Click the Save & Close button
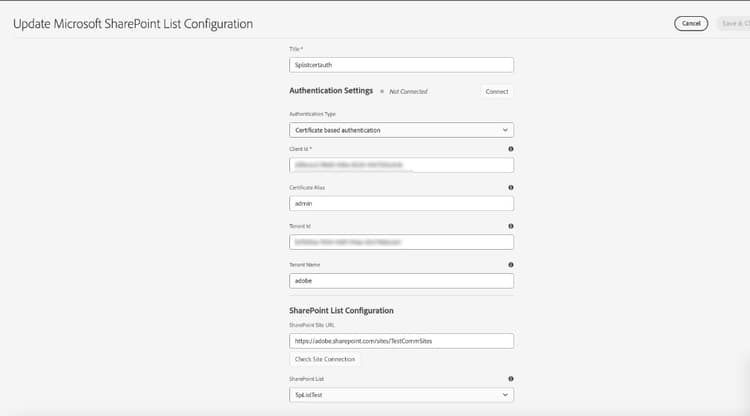Screen dimensions: 750x416 [x=734, y=23]
